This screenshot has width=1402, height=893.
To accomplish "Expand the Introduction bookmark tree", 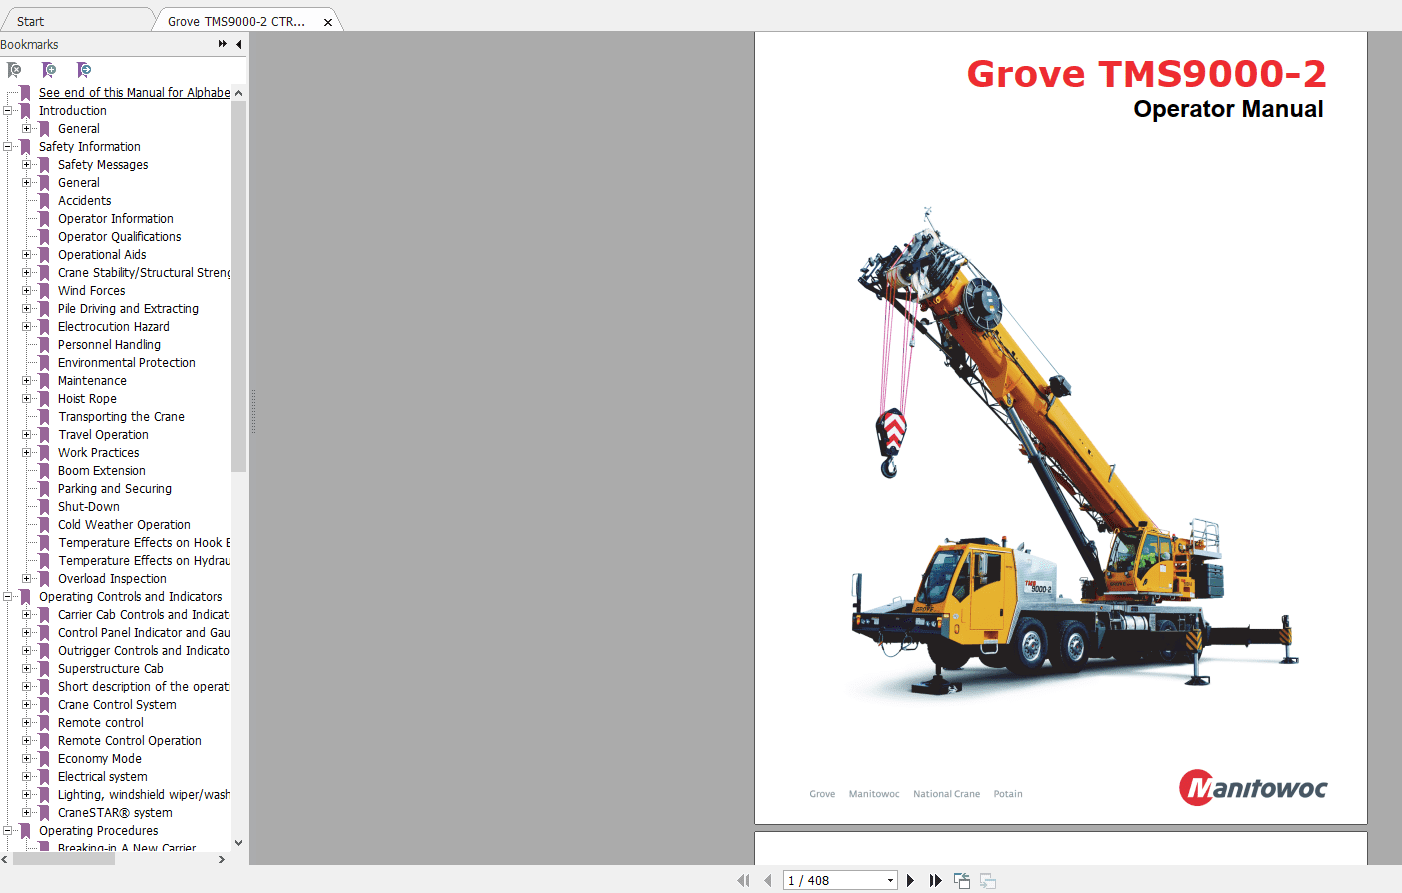I will click(x=8, y=110).
